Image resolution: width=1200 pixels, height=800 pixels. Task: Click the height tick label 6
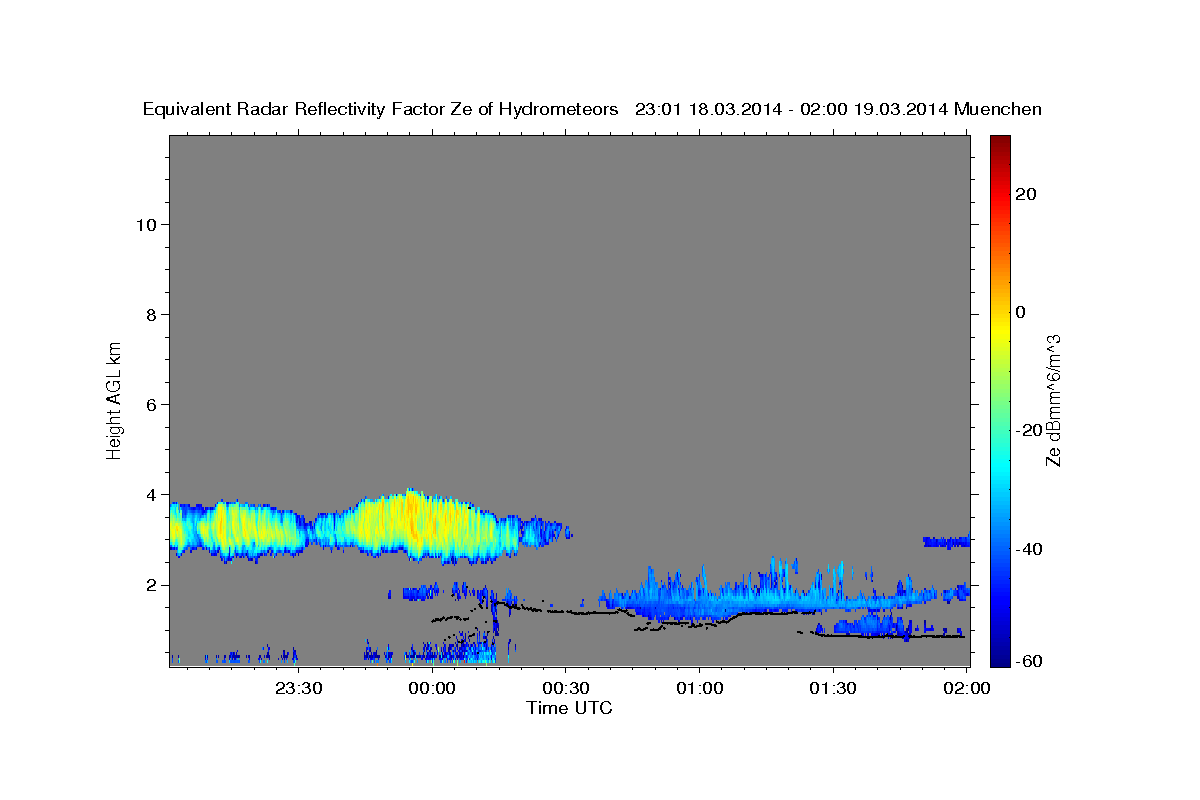click(x=150, y=405)
